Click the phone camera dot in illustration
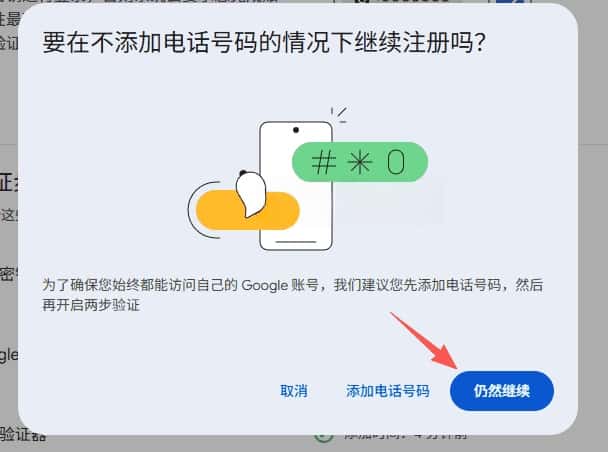 point(296,130)
